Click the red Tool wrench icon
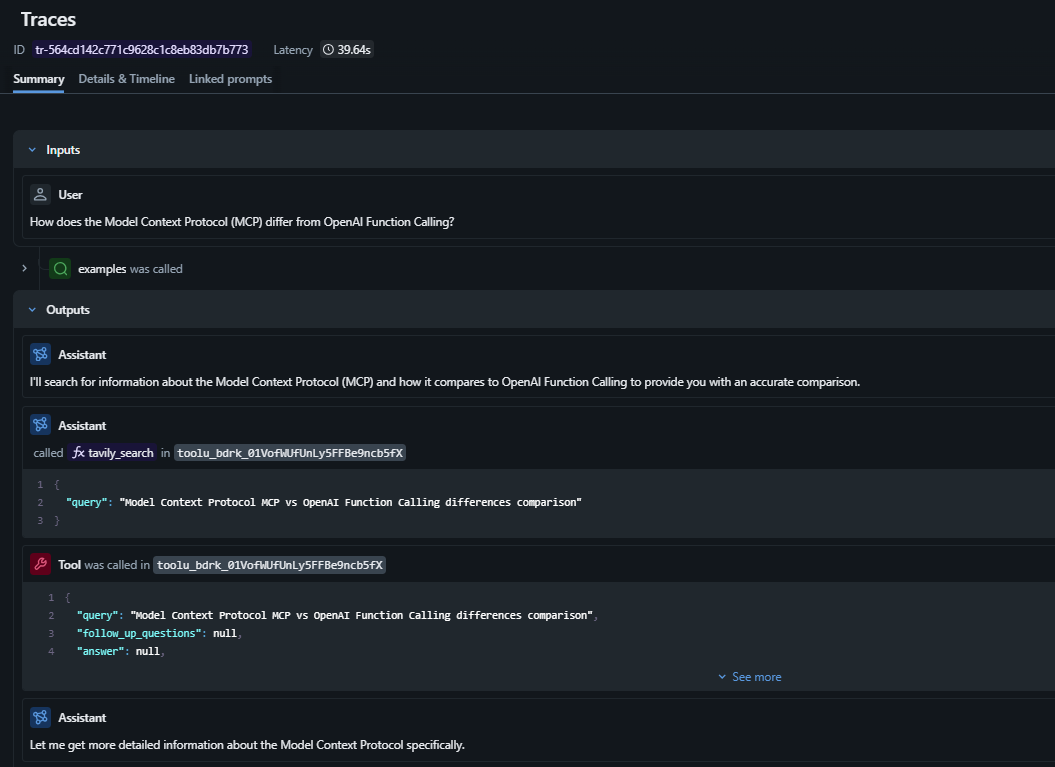Screen dimensions: 1055x767 click(x=40, y=565)
